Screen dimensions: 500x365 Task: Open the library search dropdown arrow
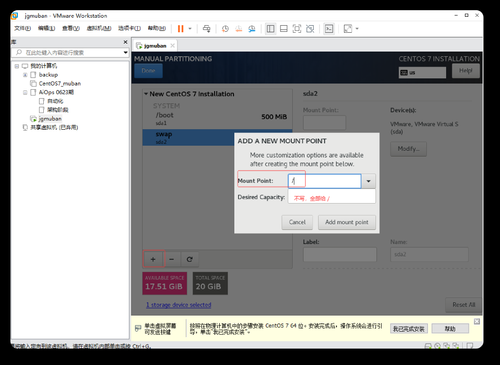coord(125,53)
